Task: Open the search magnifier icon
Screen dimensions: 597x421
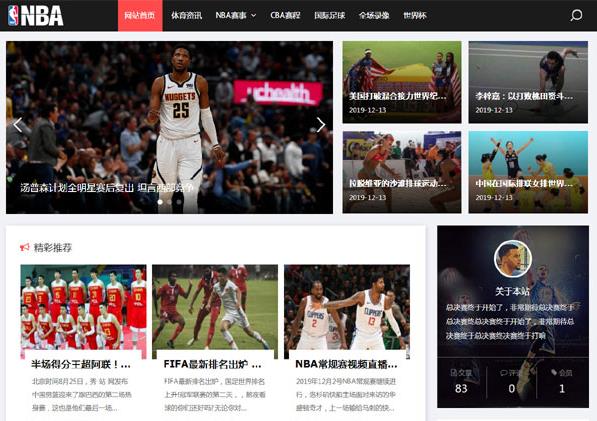Action: [576, 15]
